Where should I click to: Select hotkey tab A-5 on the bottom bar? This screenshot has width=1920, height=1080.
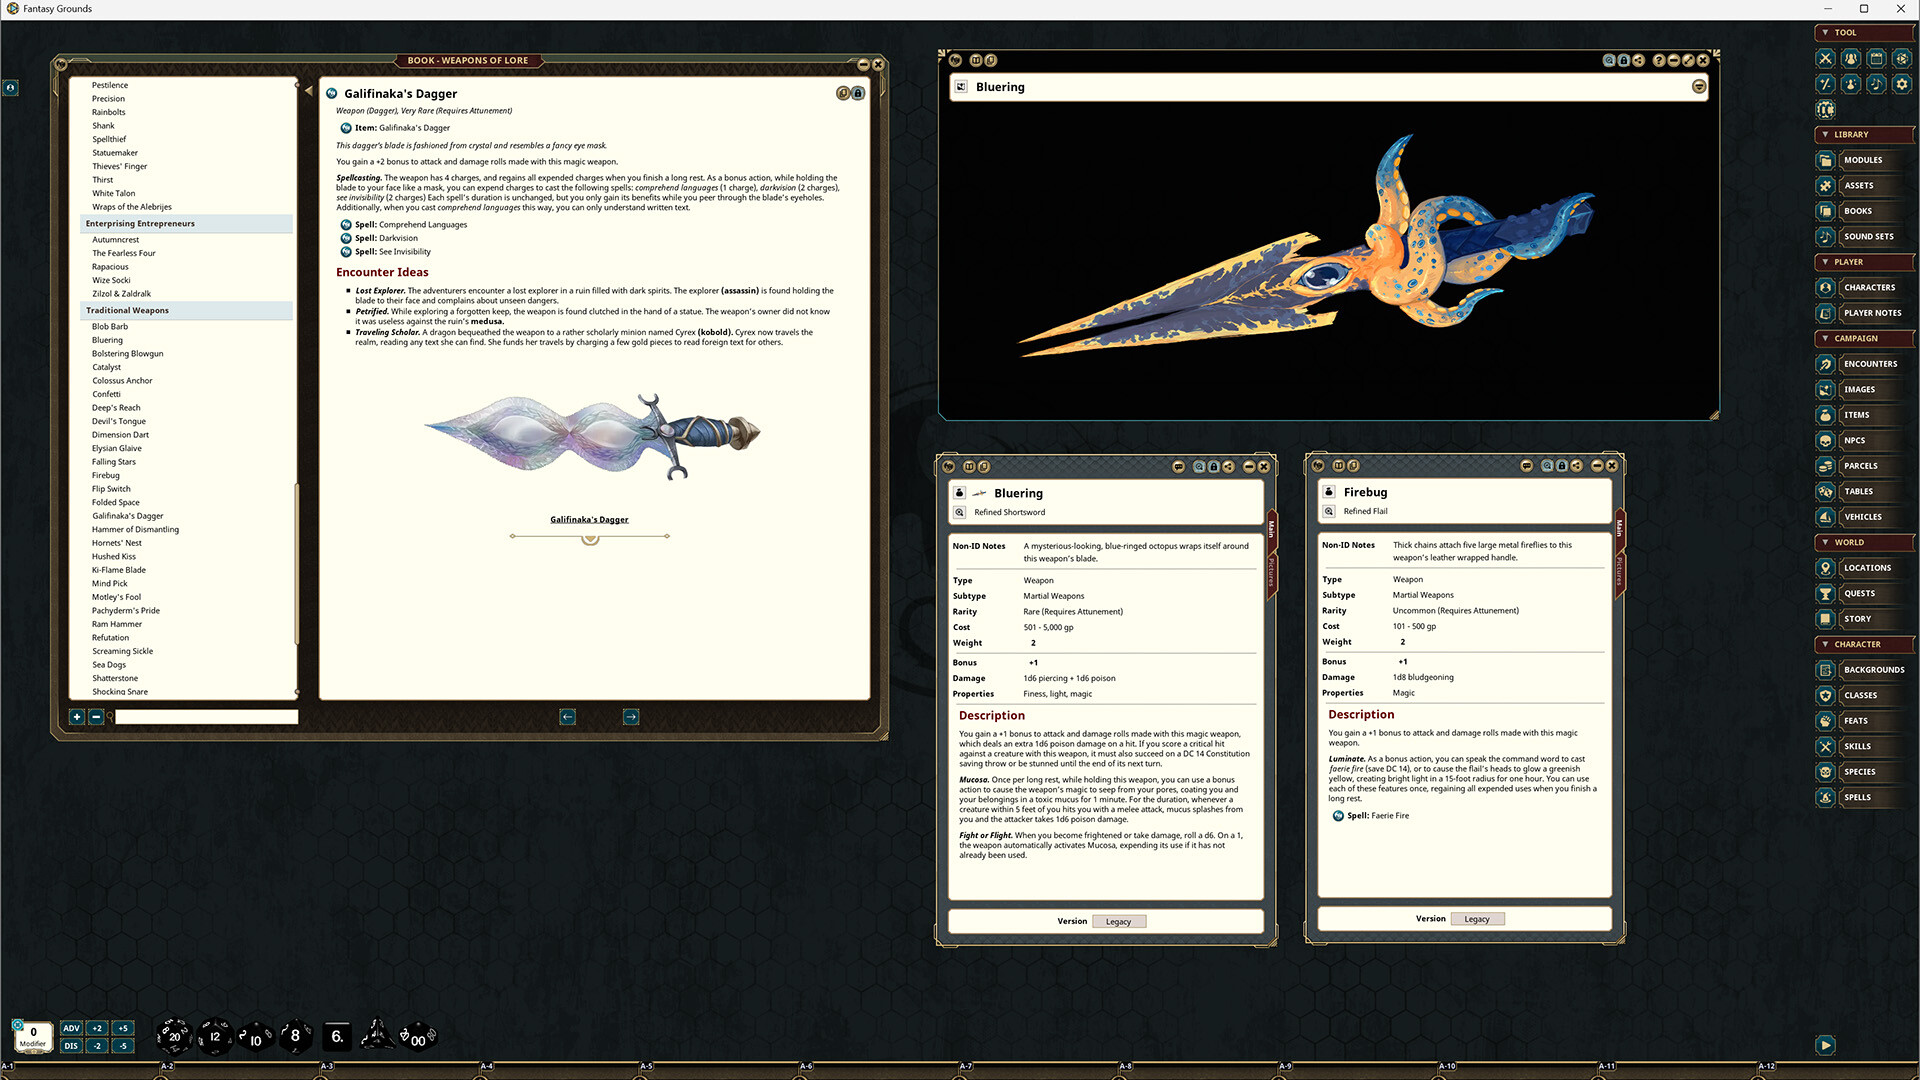click(x=646, y=1067)
